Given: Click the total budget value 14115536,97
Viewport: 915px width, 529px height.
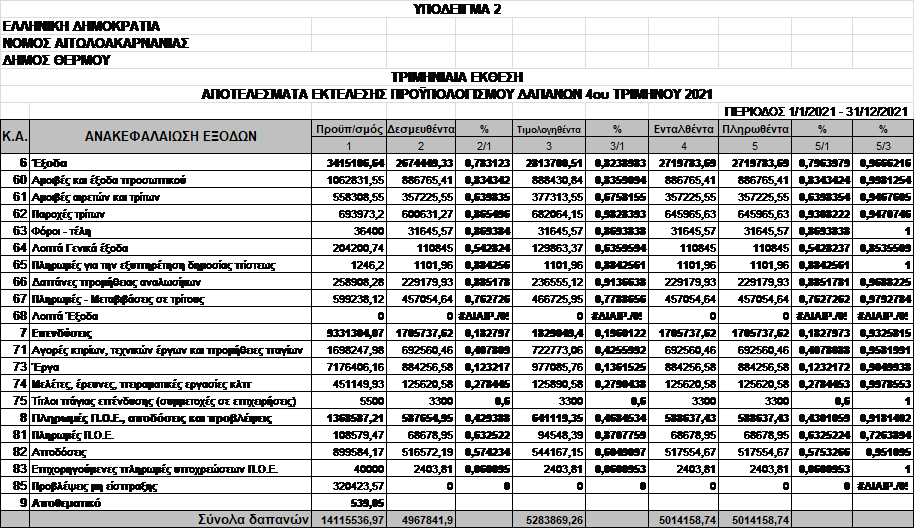Looking at the screenshot, I should [347, 519].
